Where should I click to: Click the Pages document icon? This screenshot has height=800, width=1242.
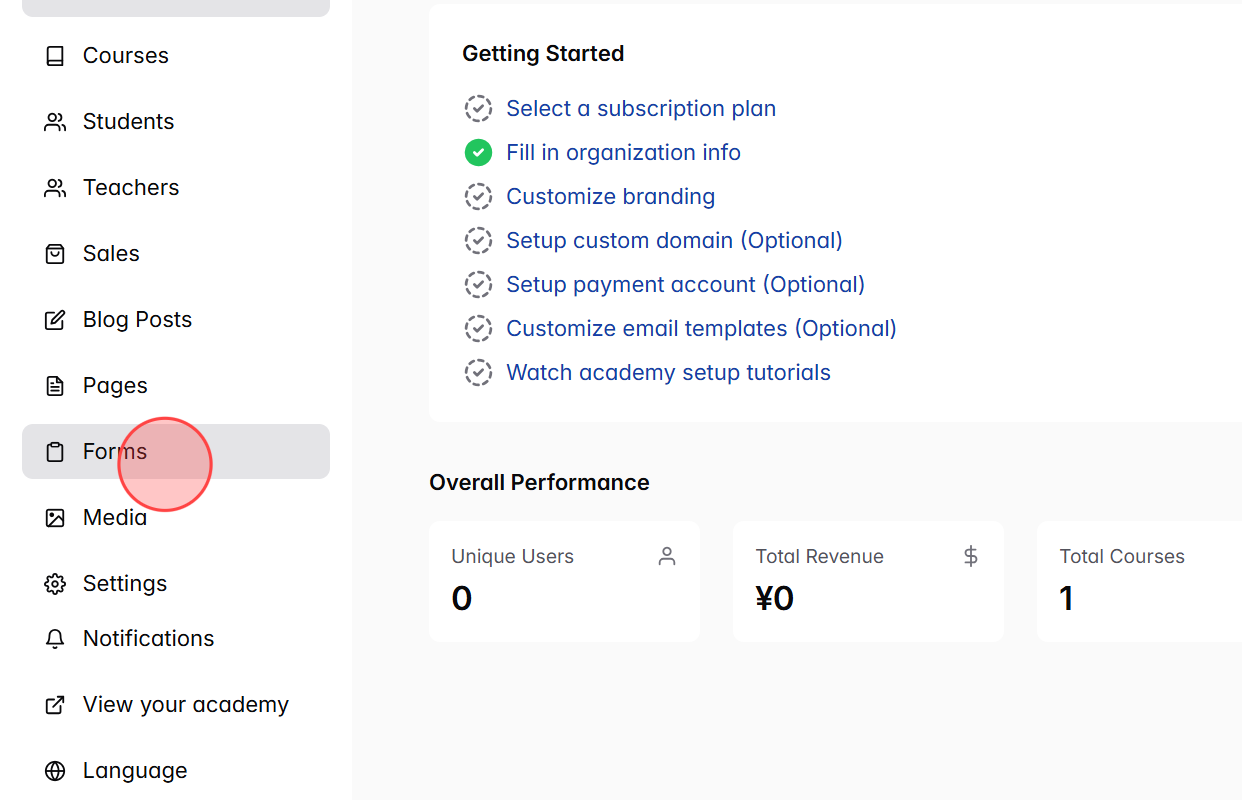click(x=55, y=385)
